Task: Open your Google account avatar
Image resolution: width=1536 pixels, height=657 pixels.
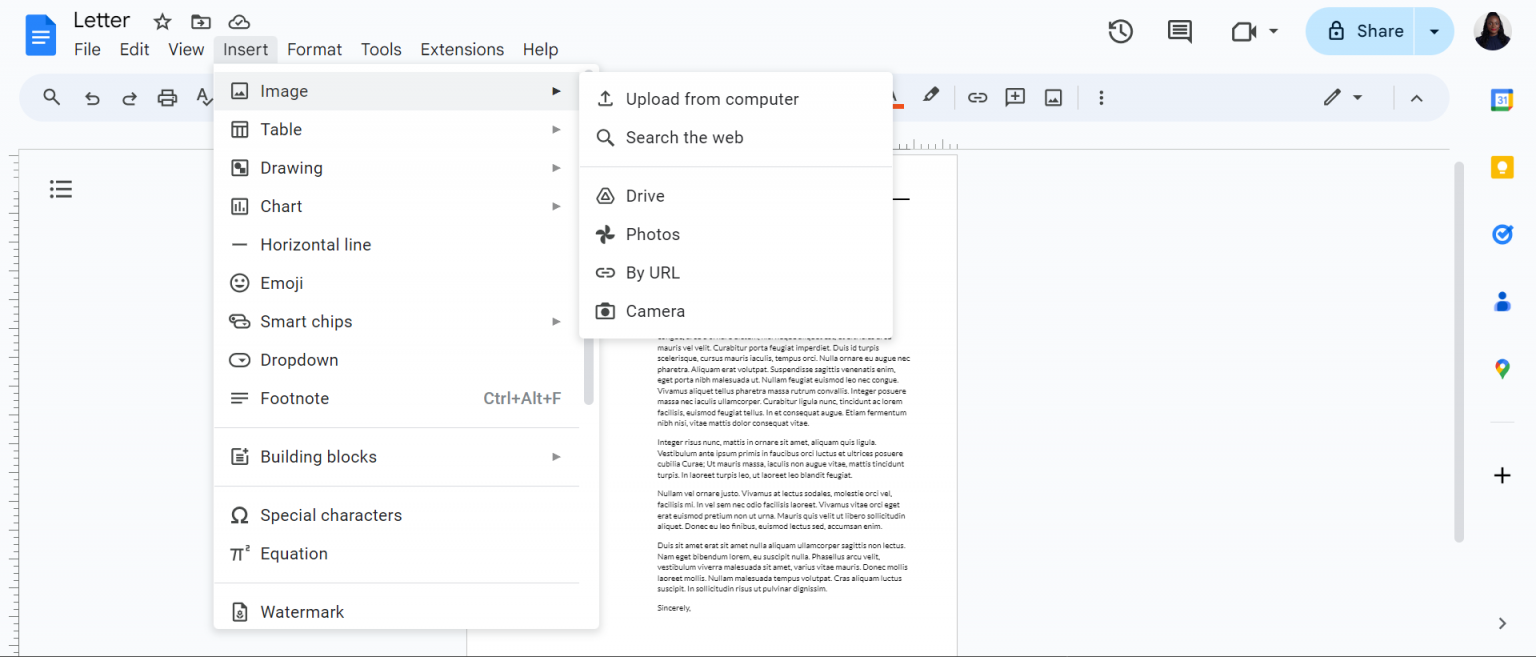Action: 1492,31
